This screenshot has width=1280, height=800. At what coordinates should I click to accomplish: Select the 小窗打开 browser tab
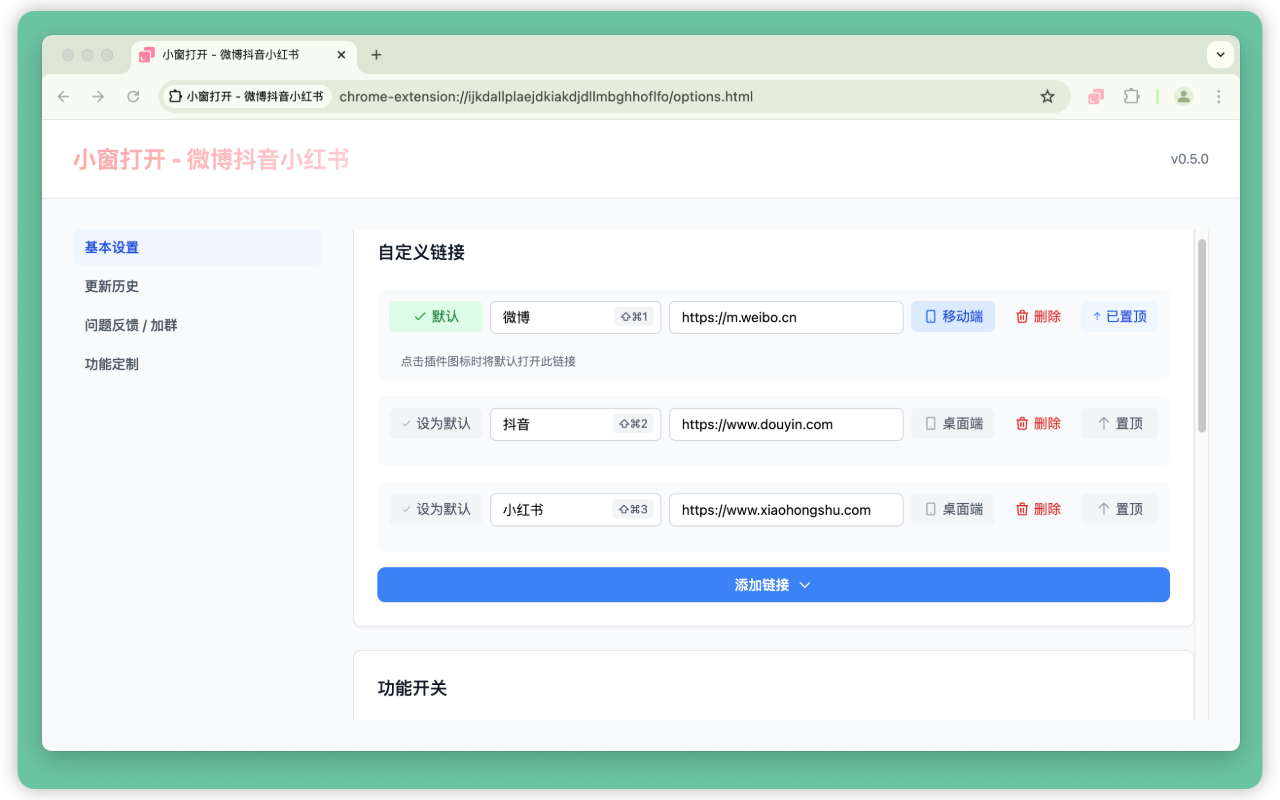(x=228, y=55)
